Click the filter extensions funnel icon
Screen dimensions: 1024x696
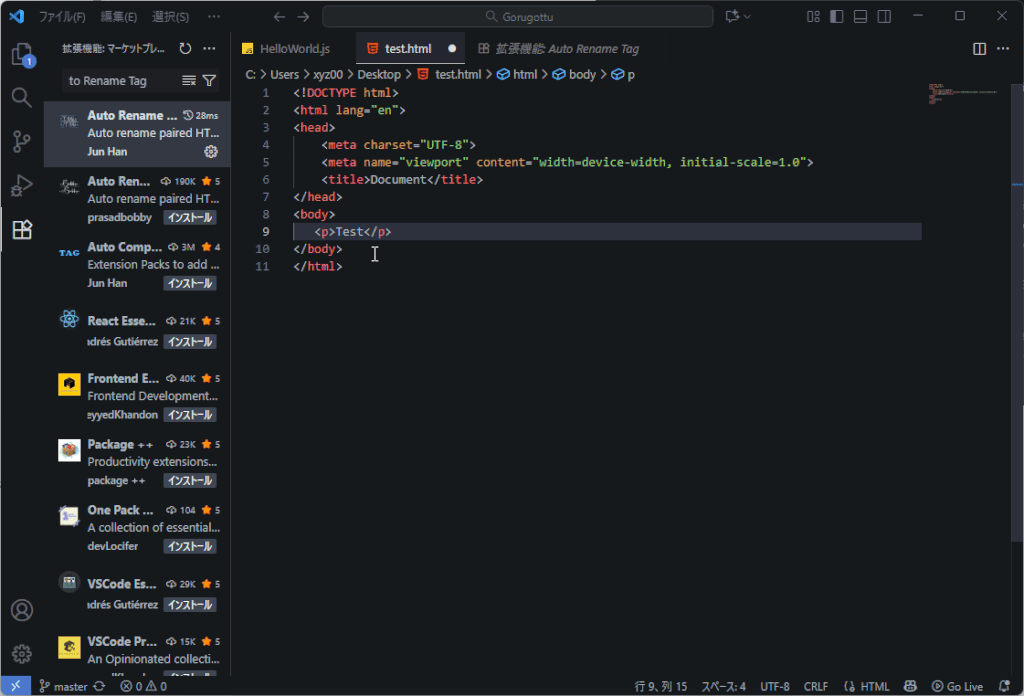(209, 81)
